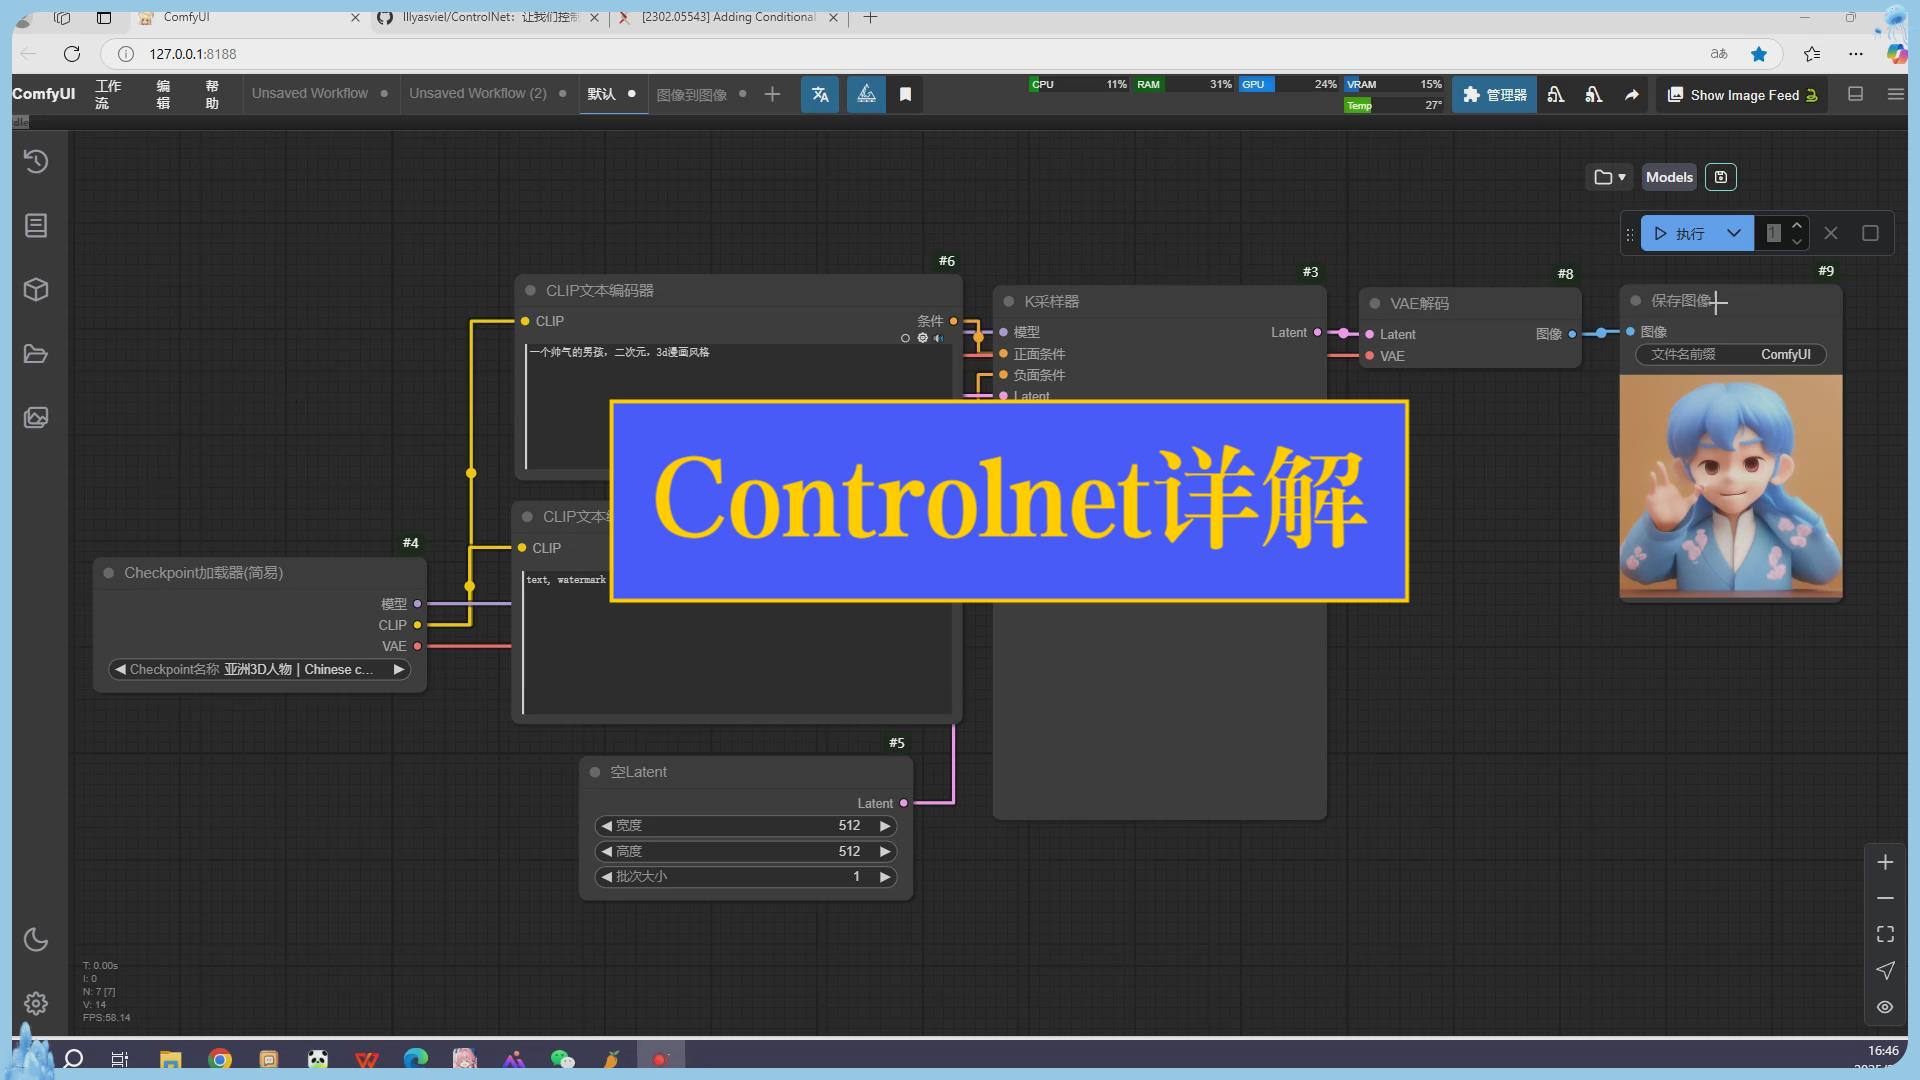
Task: Add a new workflow tab with plus
Action: 772,94
